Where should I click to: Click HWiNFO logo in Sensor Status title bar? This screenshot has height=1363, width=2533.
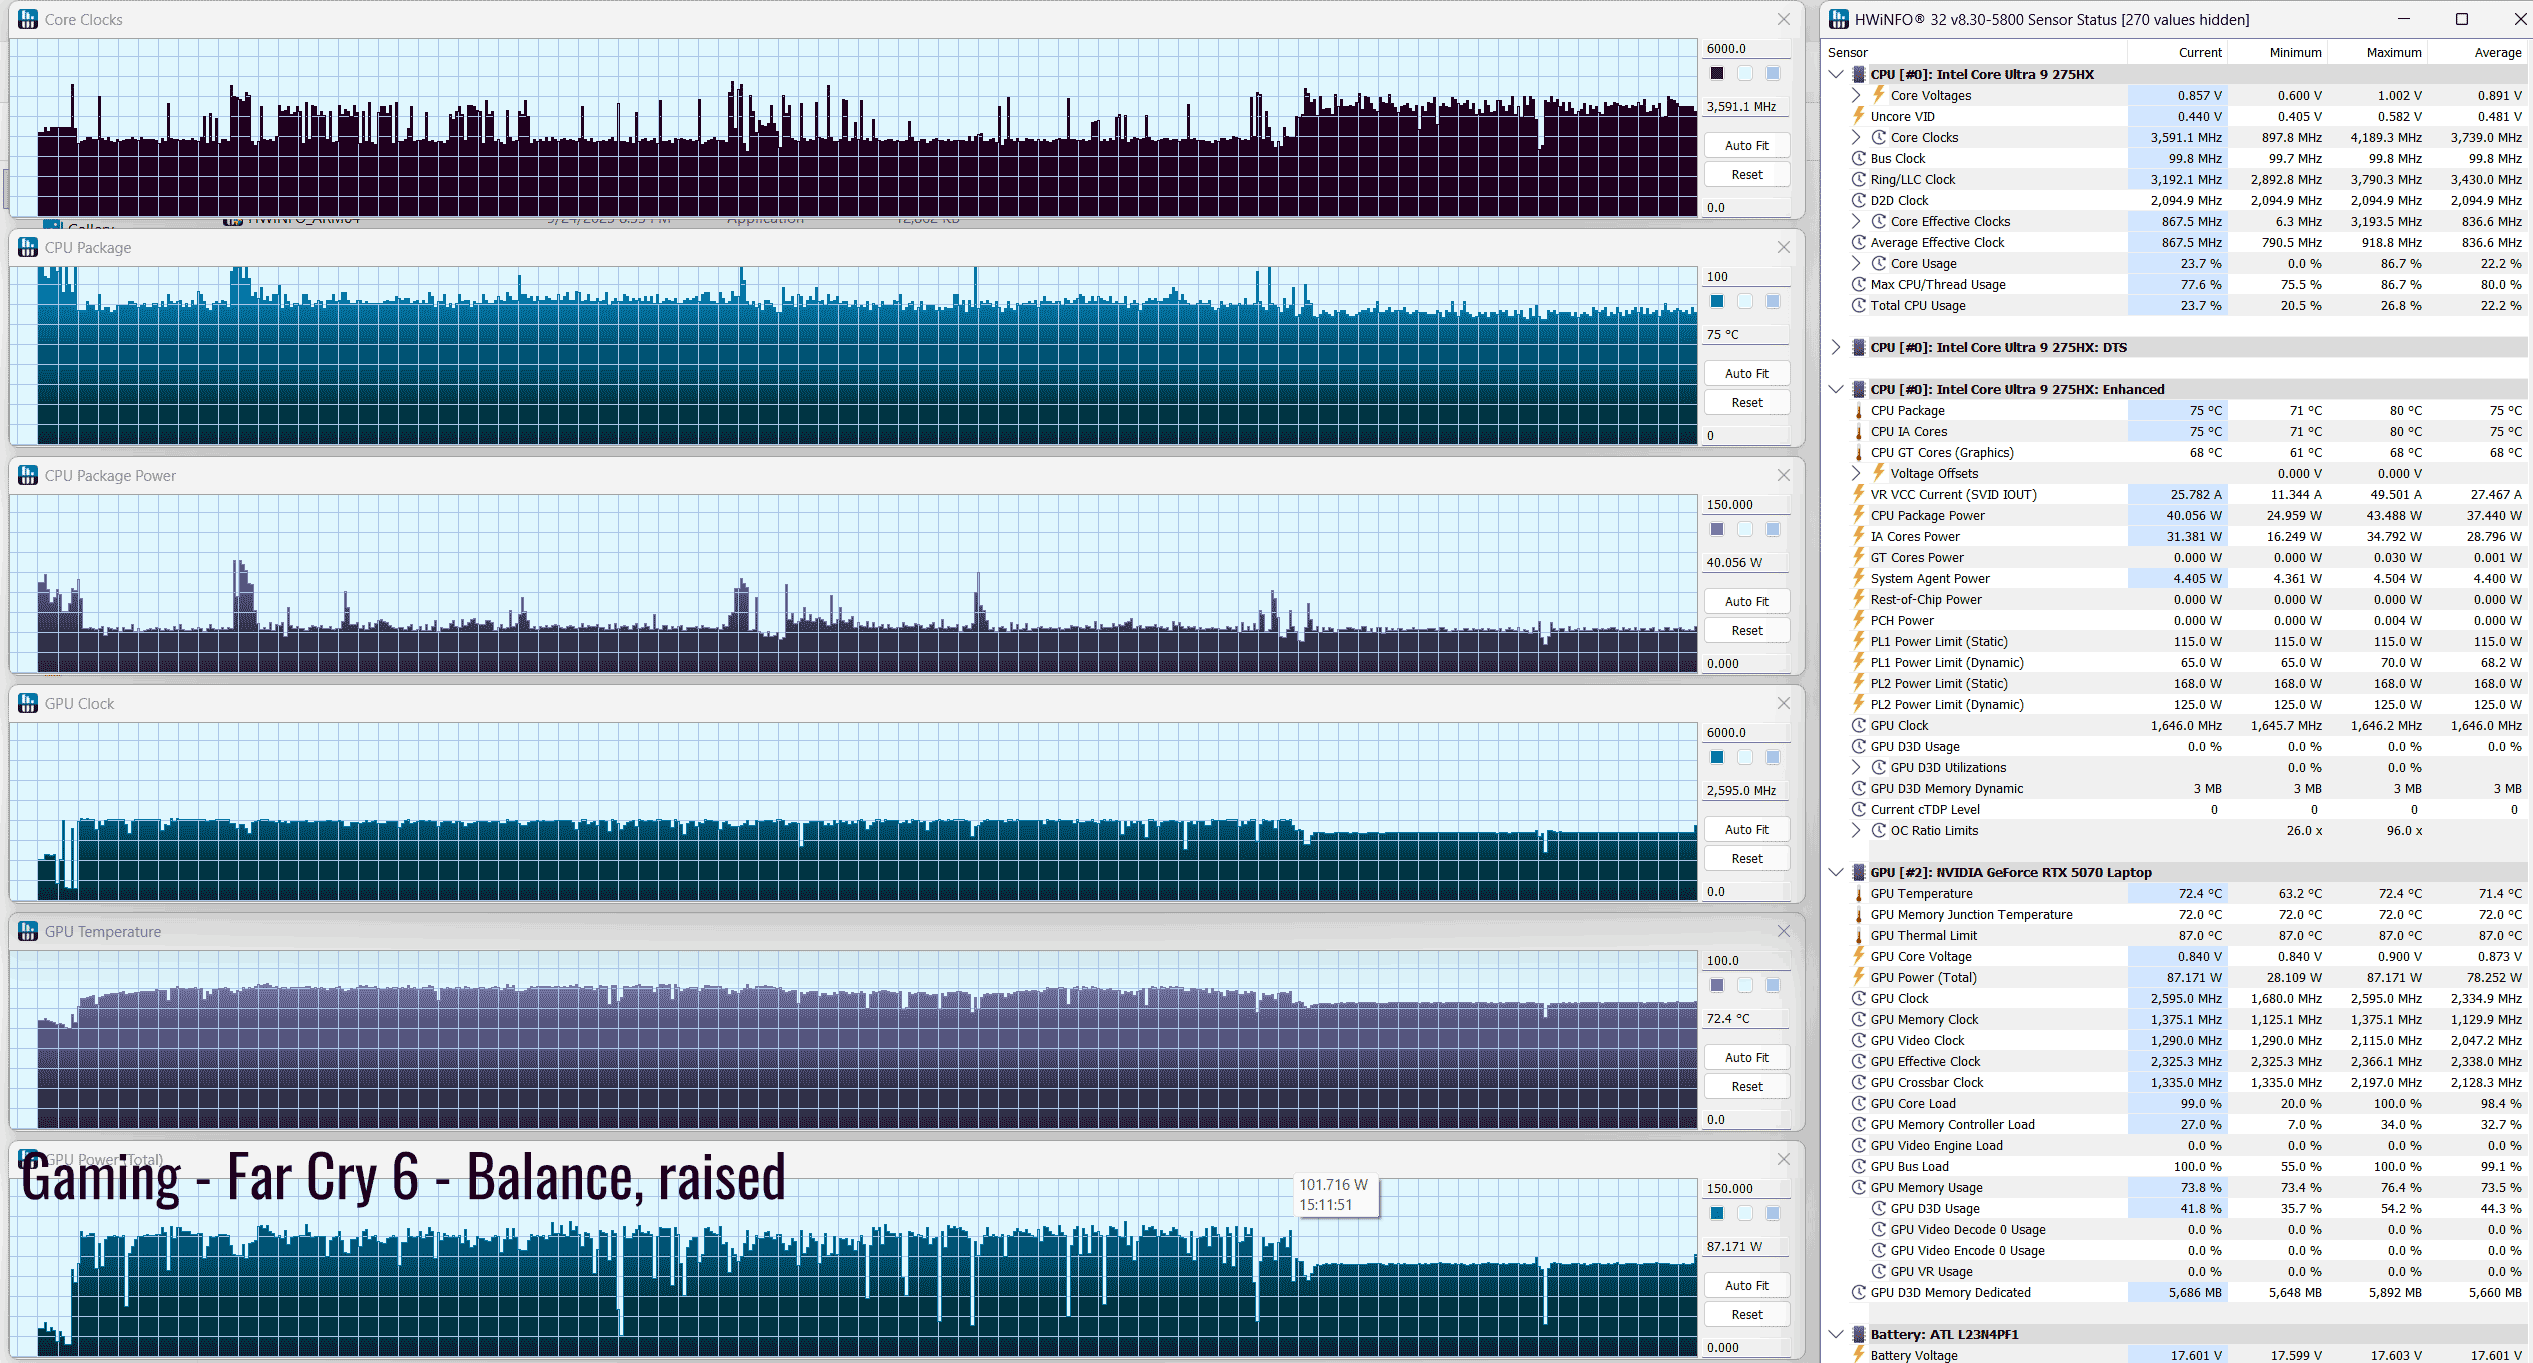pos(1838,19)
